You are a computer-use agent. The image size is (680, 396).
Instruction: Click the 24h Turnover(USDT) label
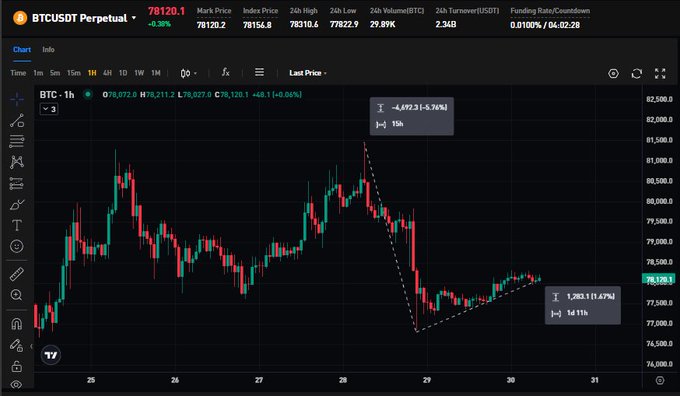pos(468,10)
